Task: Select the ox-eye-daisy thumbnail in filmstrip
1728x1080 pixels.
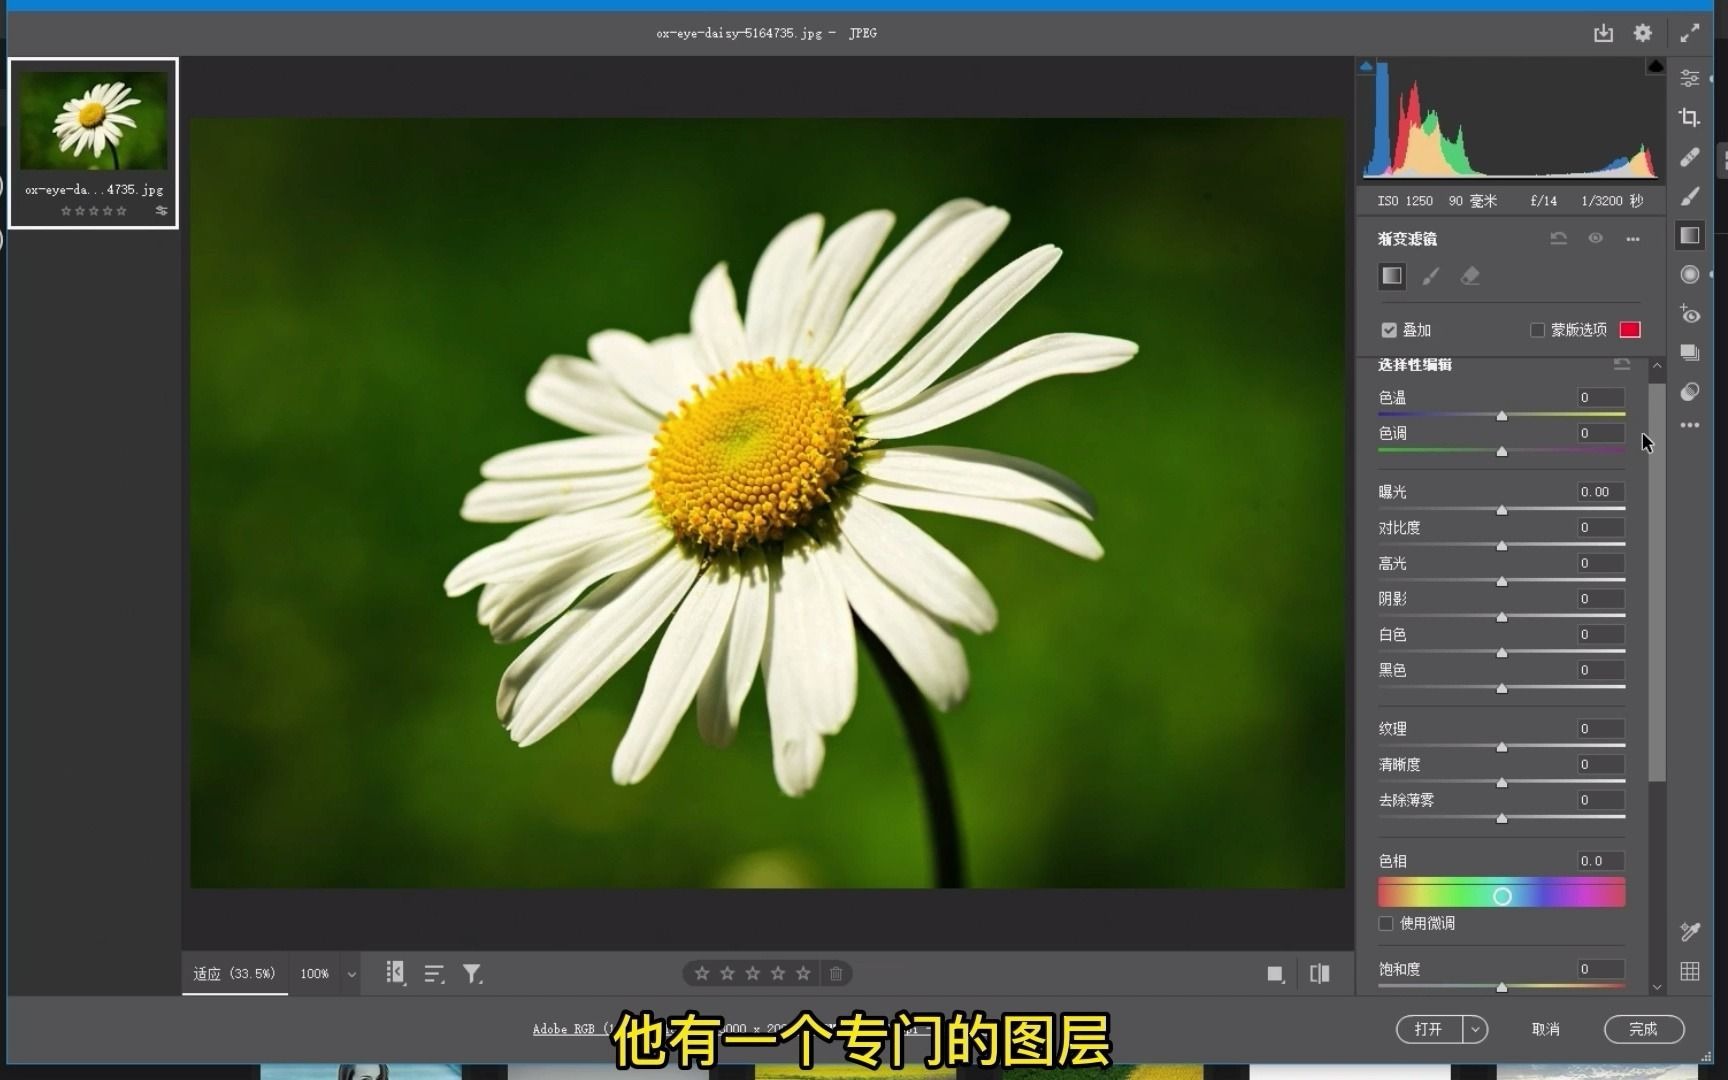Action: tap(93, 122)
